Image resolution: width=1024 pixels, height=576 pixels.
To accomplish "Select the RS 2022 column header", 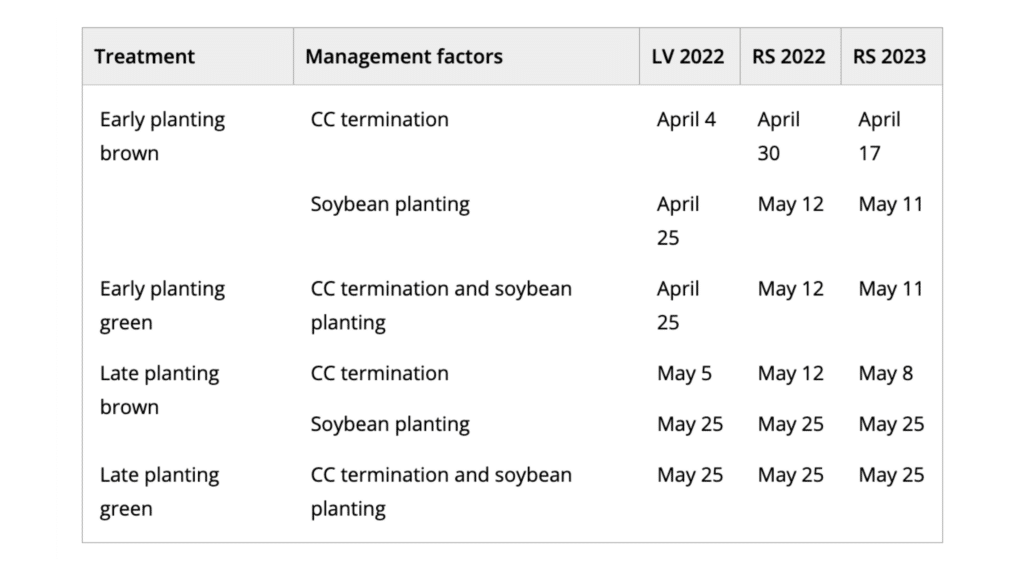I will click(x=789, y=56).
